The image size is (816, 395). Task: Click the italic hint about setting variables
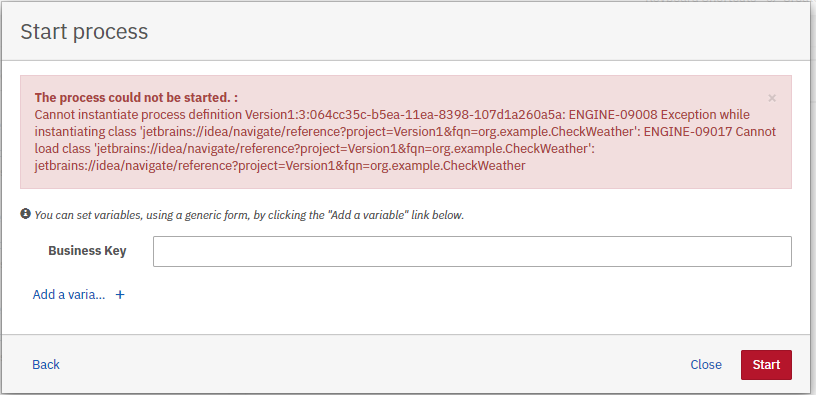pos(249,214)
